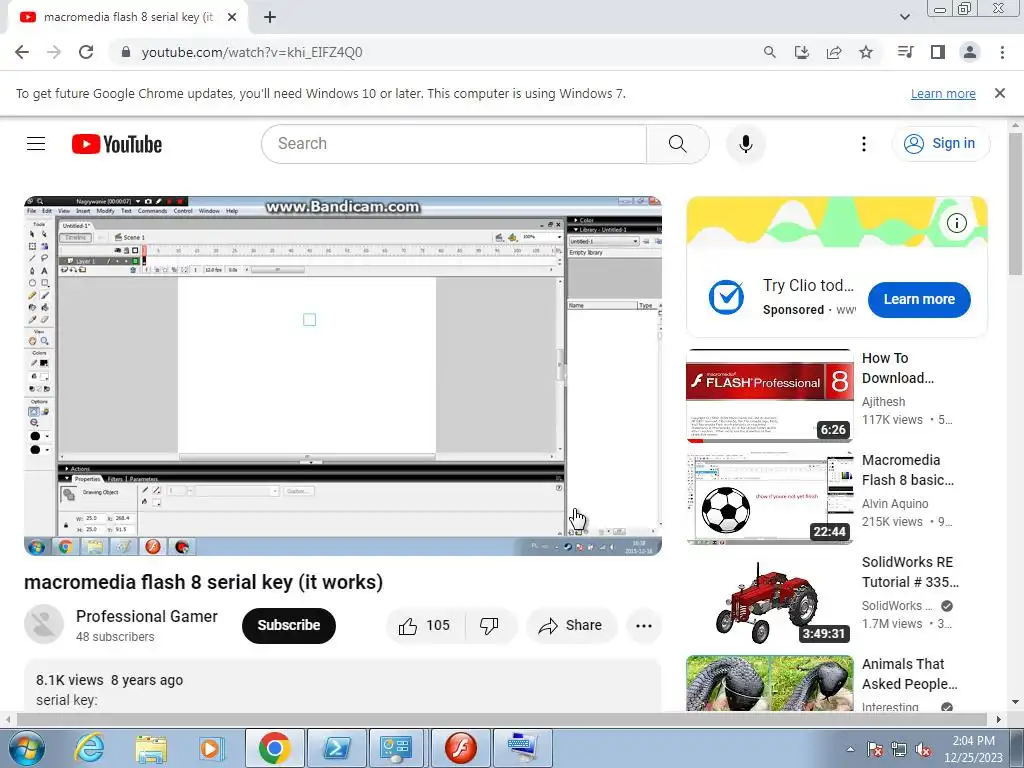Open the network tray icon
The width and height of the screenshot is (1024, 768).
point(899,749)
